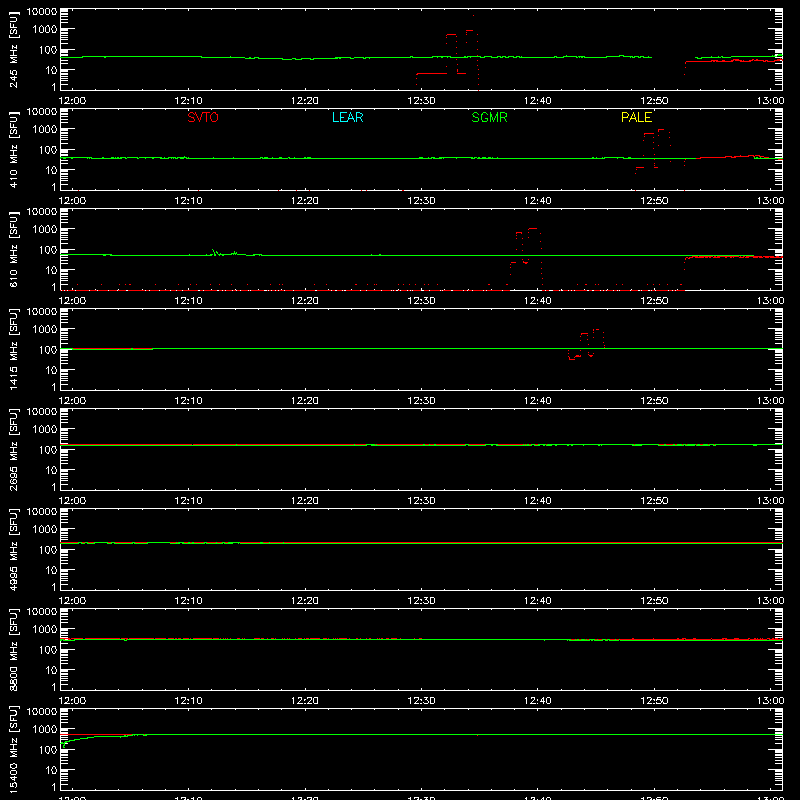Click the 10 y-axis label of 15400 MHz panel
The image size is (800, 800).
pos(51,770)
